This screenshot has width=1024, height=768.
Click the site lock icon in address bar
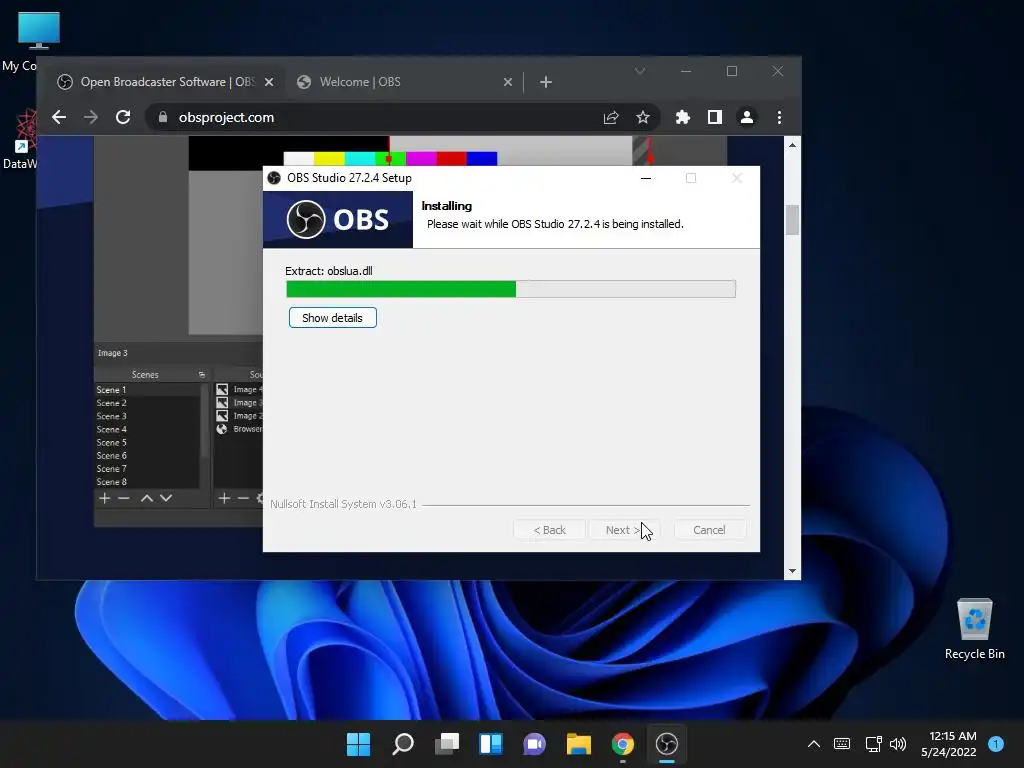[163, 118]
